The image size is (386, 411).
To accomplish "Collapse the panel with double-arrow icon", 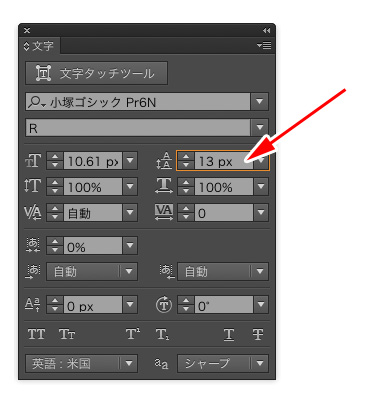I will tap(266, 31).
